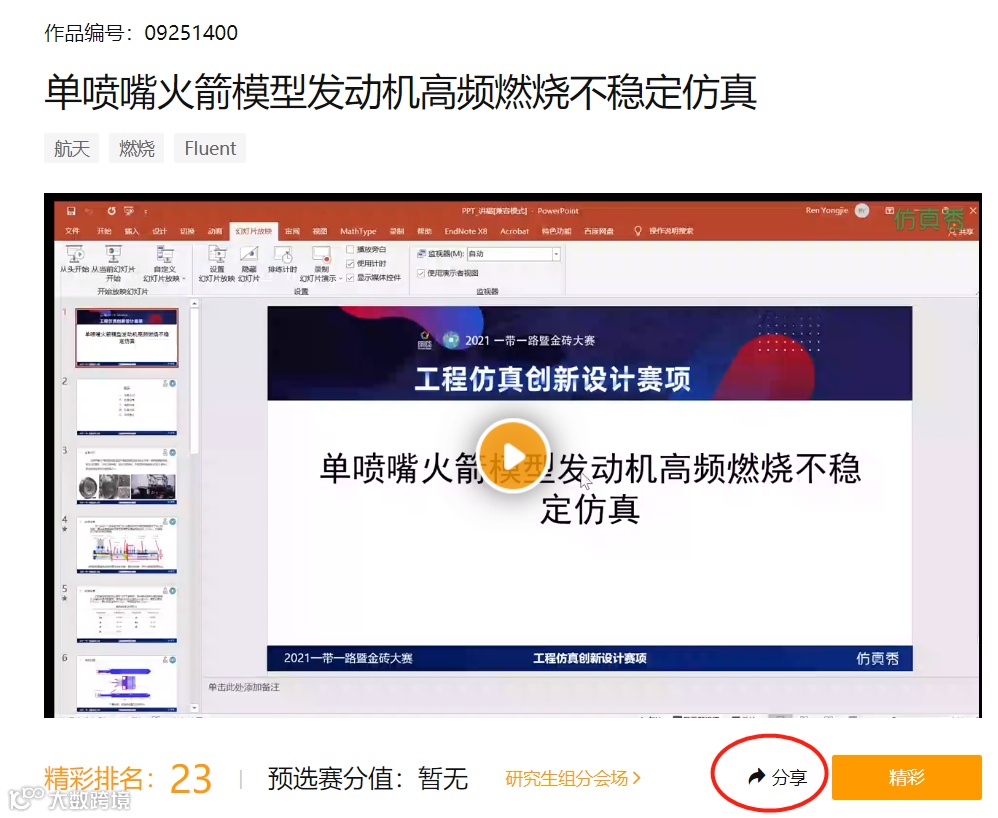Viewport: 998px width, 818px height.
Task: Click the slide title text 单喷嘴火箭模型发动机
Action: (x=590, y=488)
